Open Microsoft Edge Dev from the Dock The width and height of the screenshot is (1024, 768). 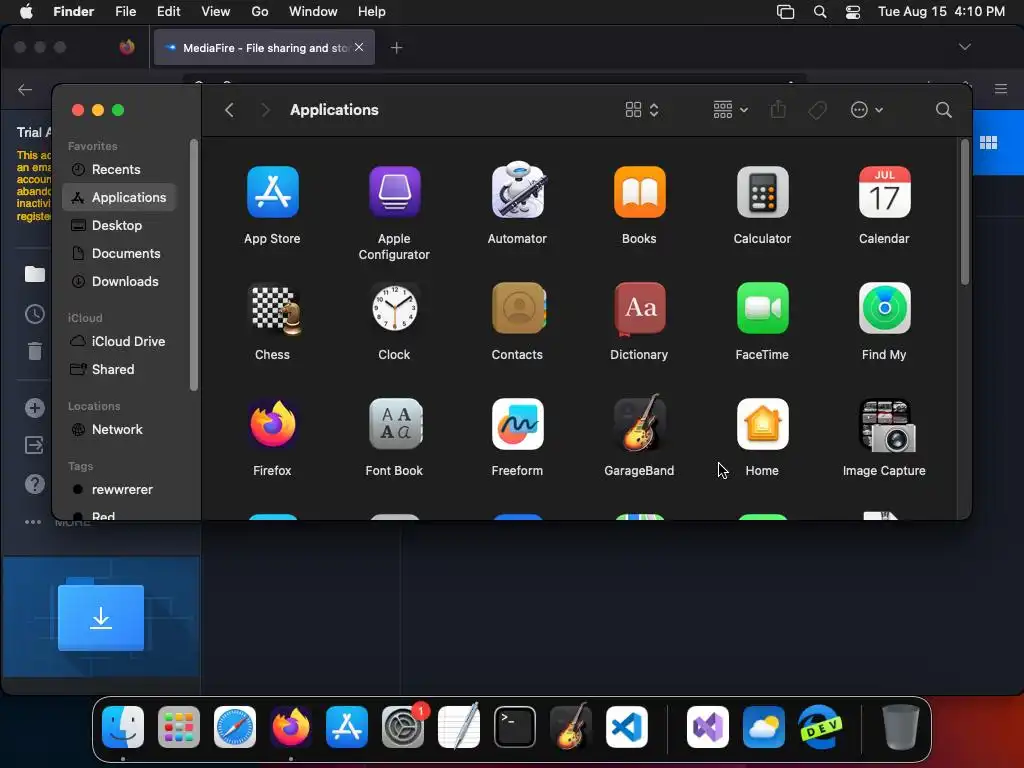point(820,726)
